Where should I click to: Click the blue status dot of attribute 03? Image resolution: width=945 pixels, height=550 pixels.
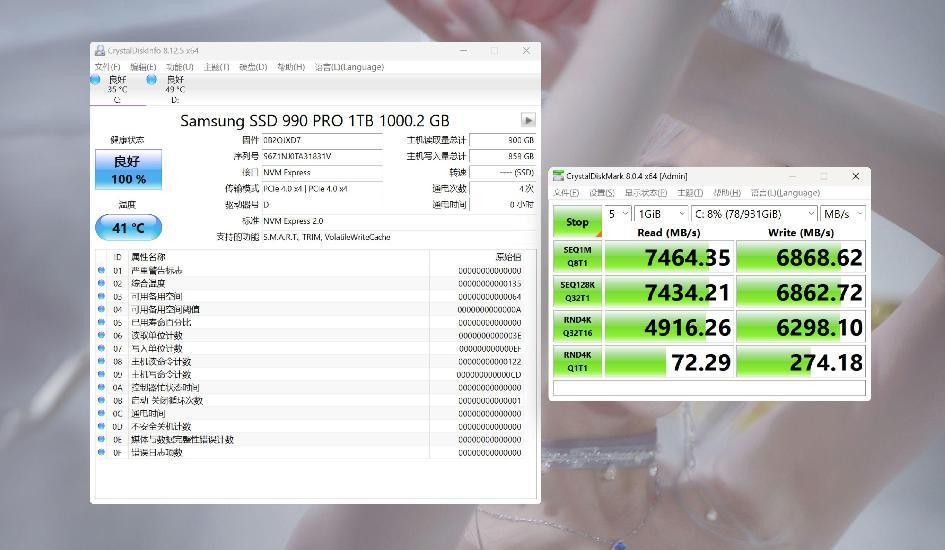[101, 296]
